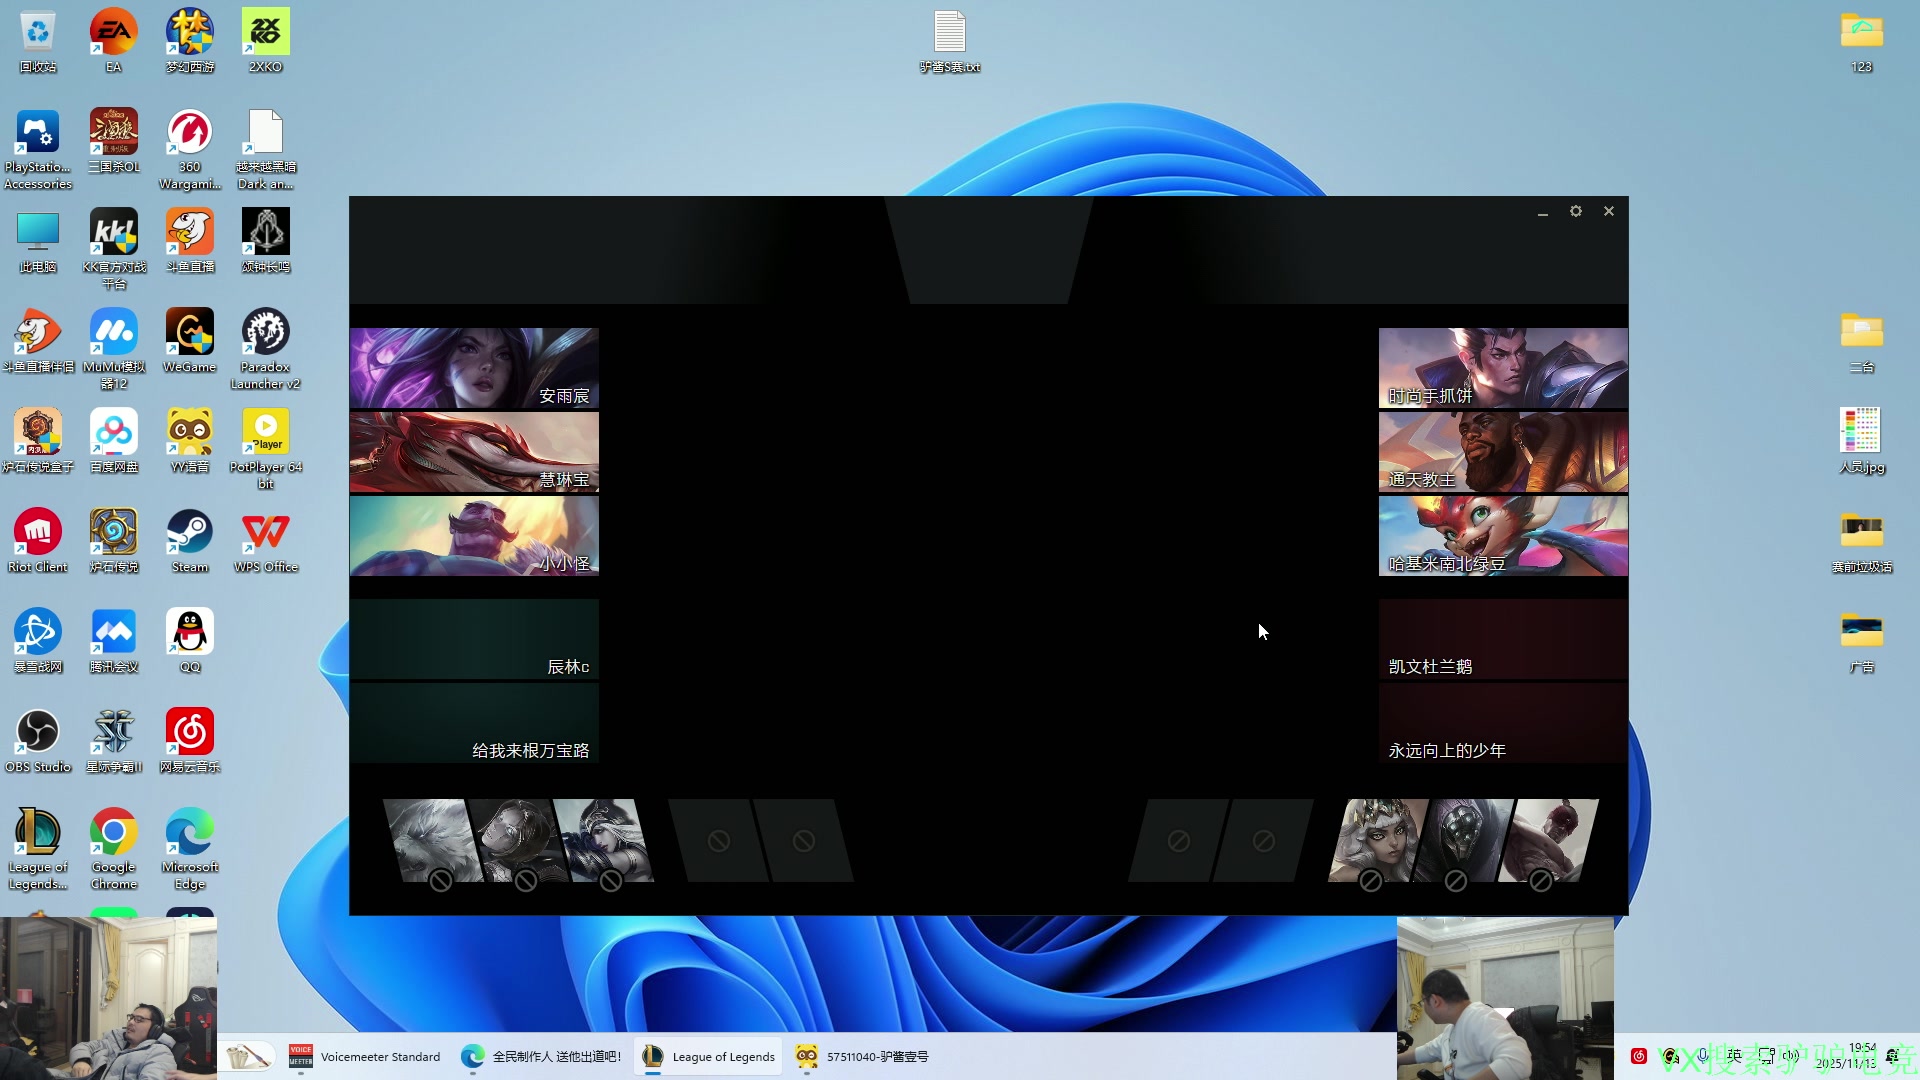The height and width of the screenshot is (1080, 1920).
Task: Switch to League of Legends taskbar button
Action: tap(708, 1056)
